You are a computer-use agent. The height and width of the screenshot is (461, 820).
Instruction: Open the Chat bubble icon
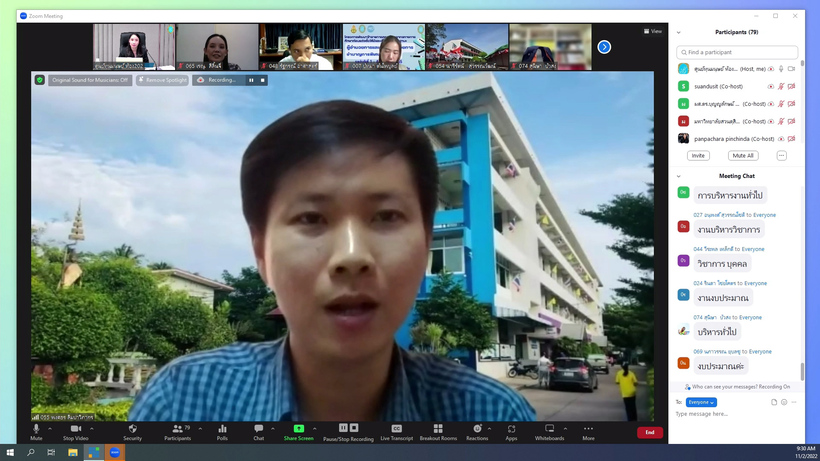click(x=258, y=429)
